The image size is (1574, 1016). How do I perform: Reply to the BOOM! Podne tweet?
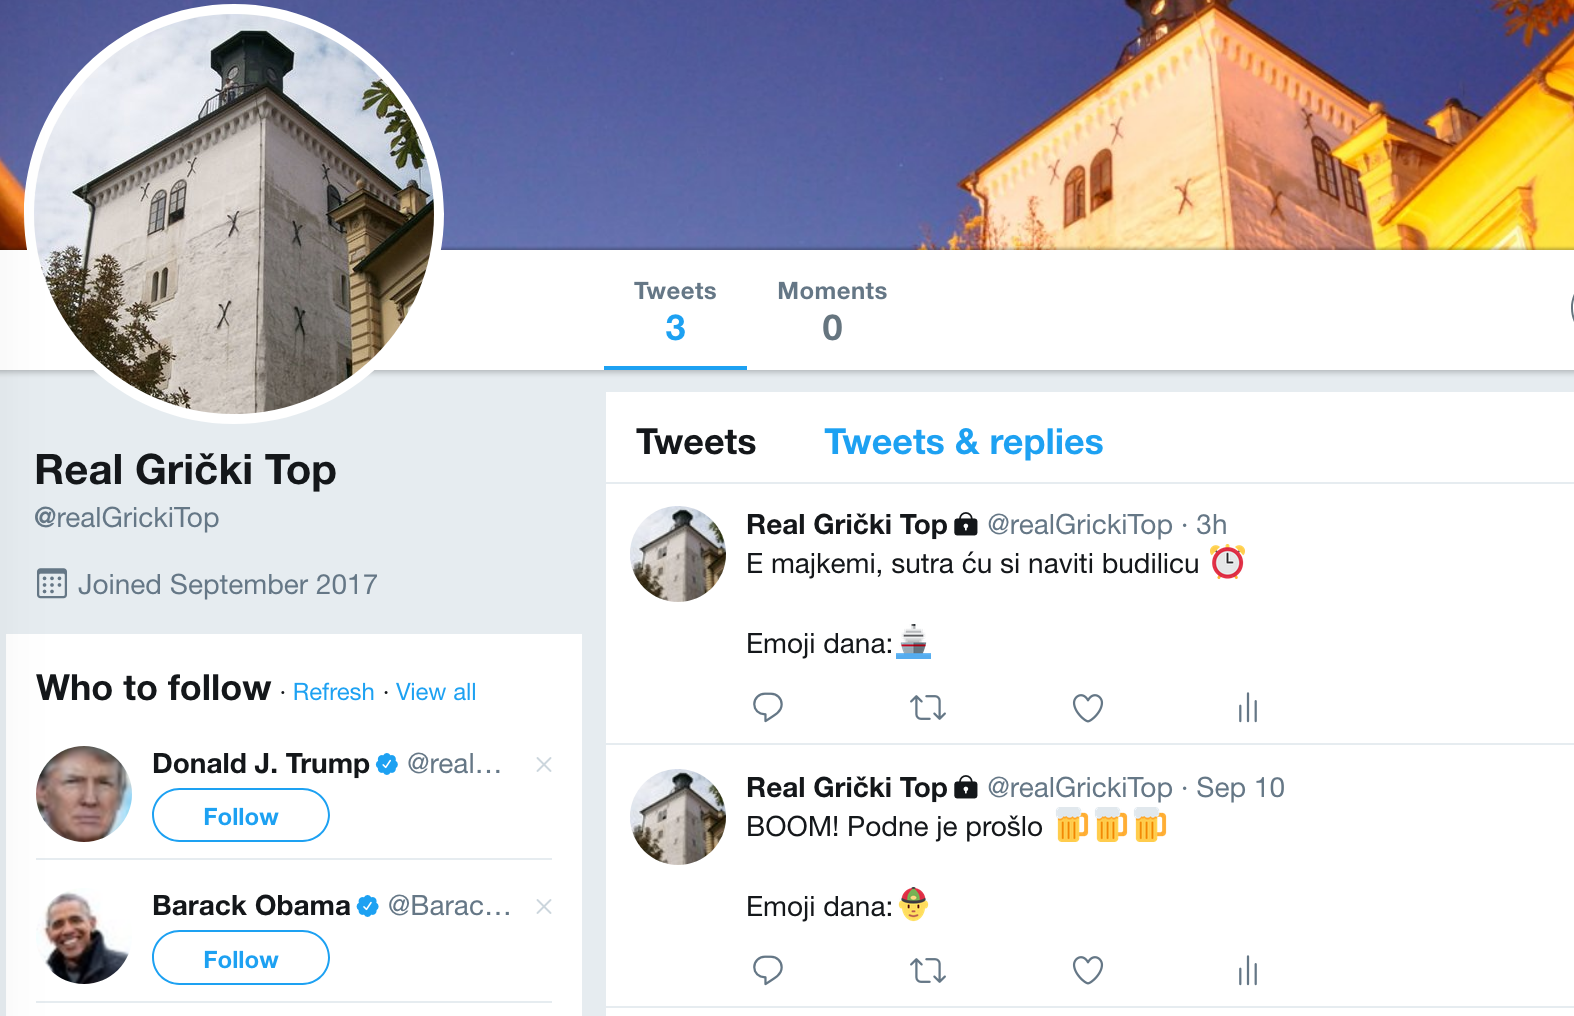point(767,970)
